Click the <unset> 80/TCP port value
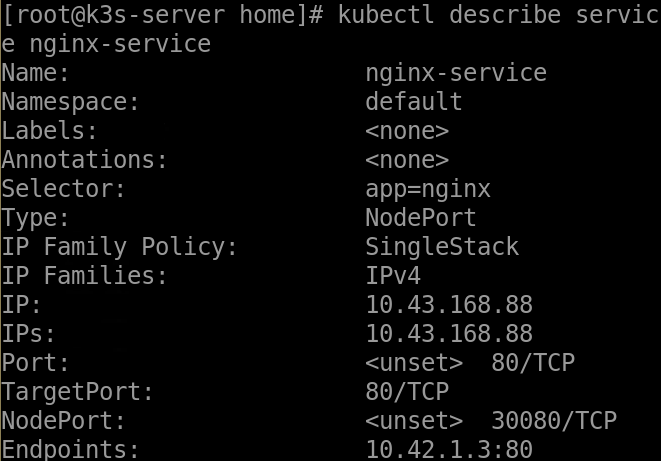 click(470, 363)
